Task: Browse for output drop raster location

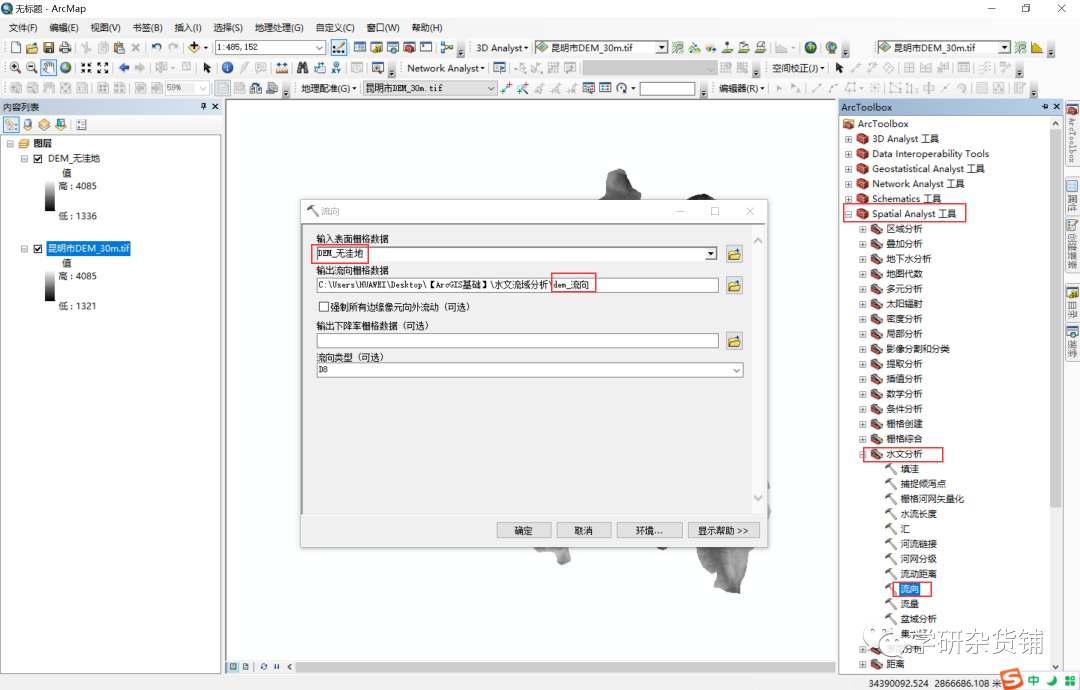Action: point(734,341)
